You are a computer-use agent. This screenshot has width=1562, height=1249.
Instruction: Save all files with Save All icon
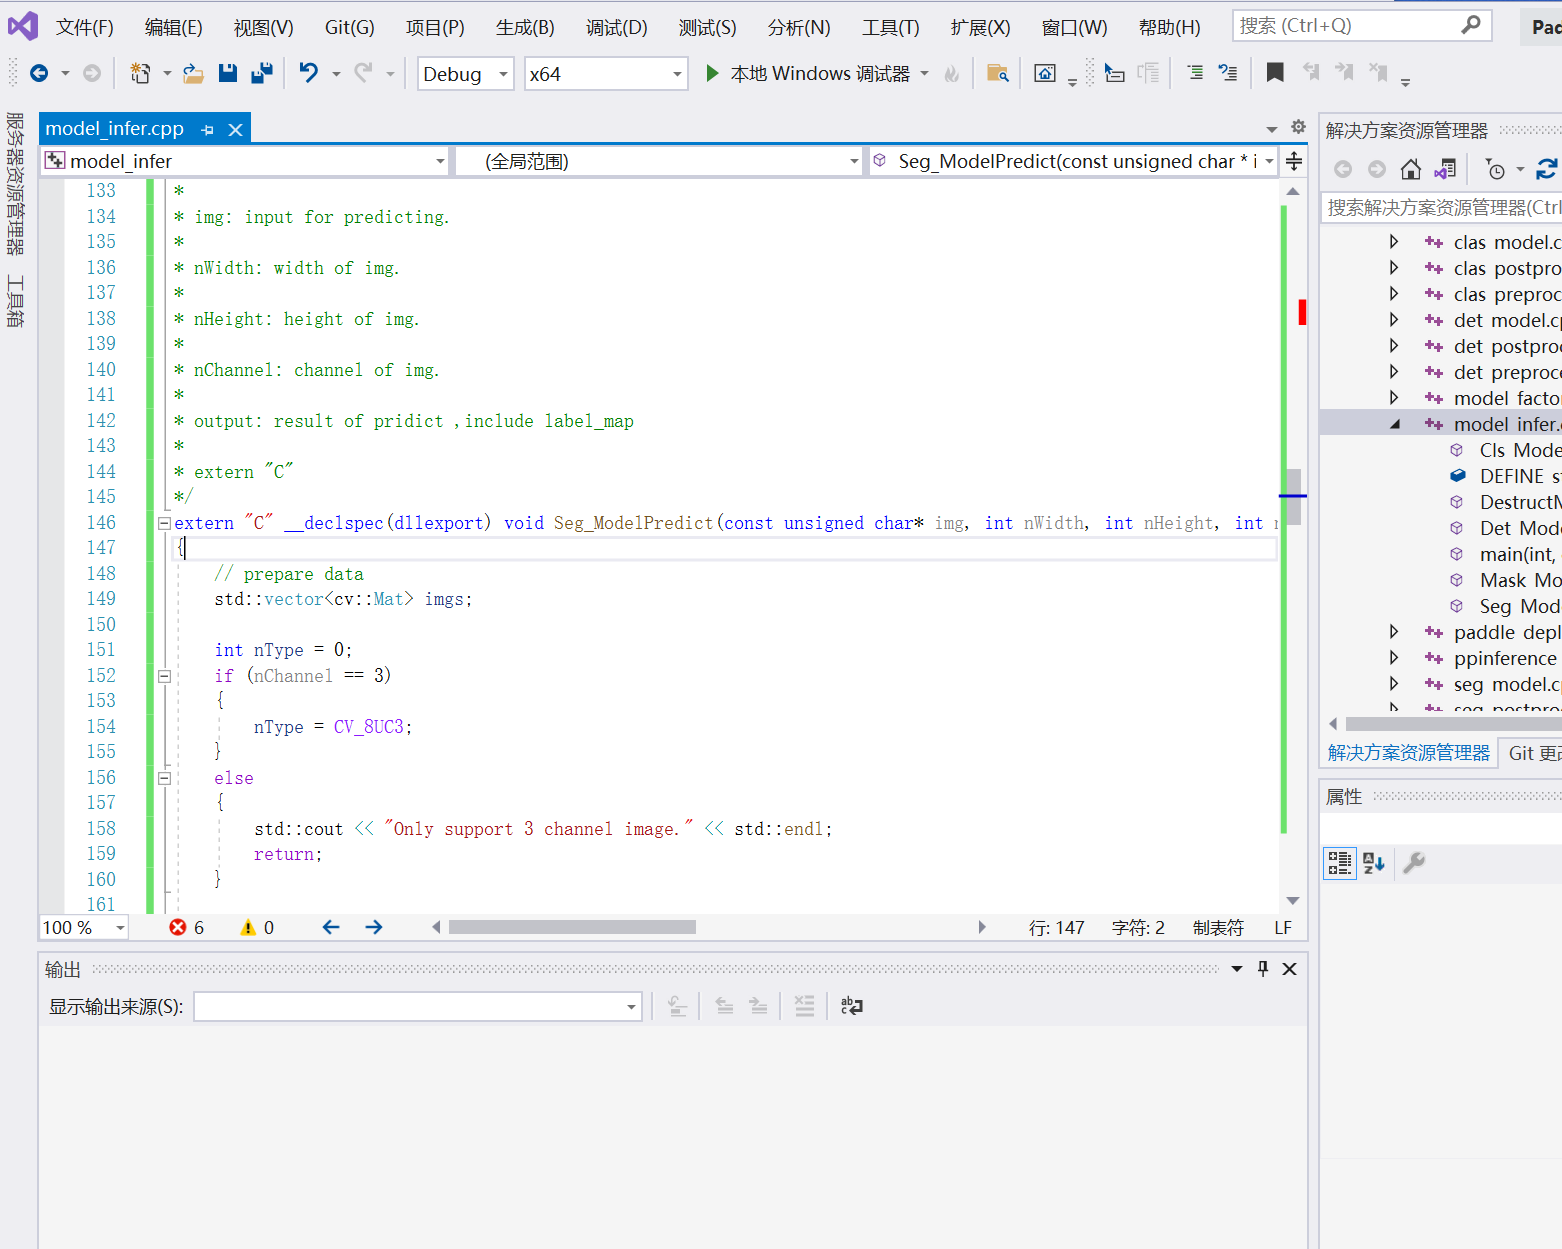(263, 73)
